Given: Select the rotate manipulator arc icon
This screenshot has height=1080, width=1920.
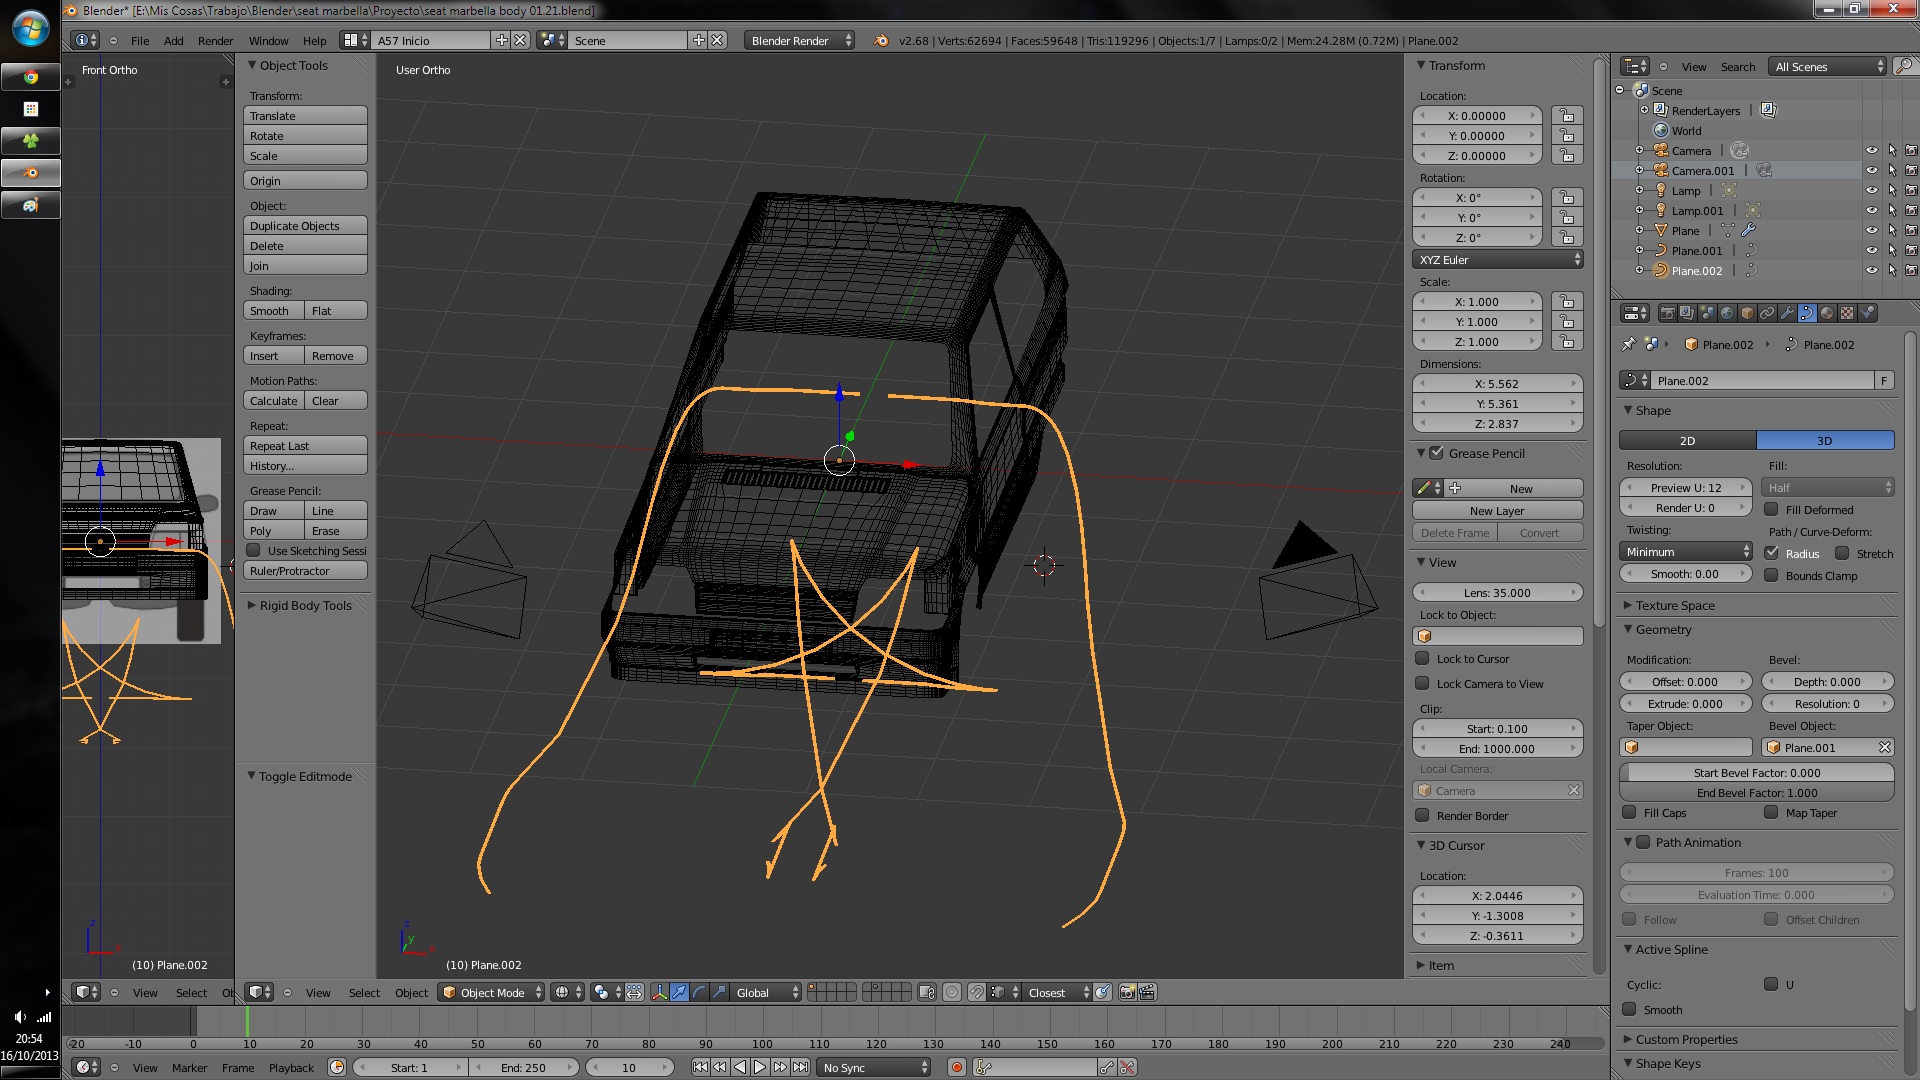Looking at the screenshot, I should 699,993.
